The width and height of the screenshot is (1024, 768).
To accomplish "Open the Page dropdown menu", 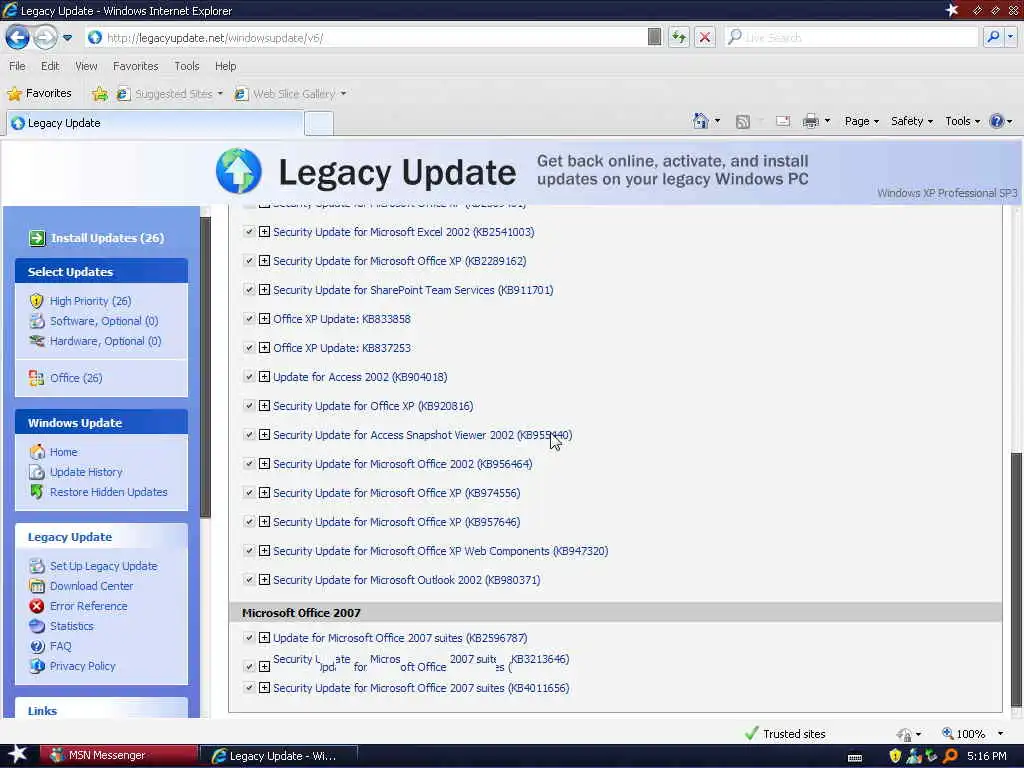I will (861, 121).
